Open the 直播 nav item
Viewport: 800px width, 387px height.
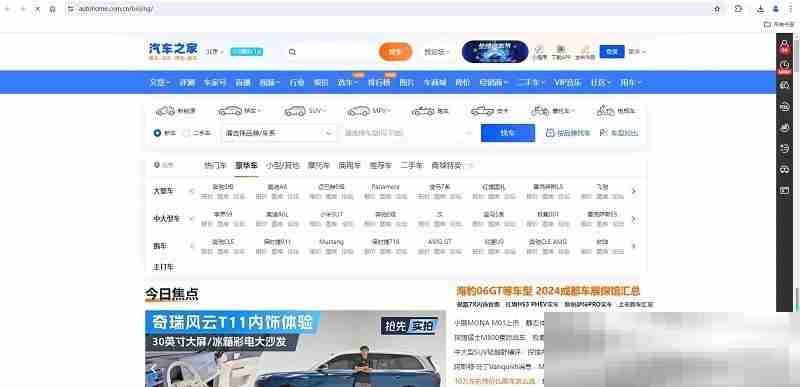tap(243, 83)
